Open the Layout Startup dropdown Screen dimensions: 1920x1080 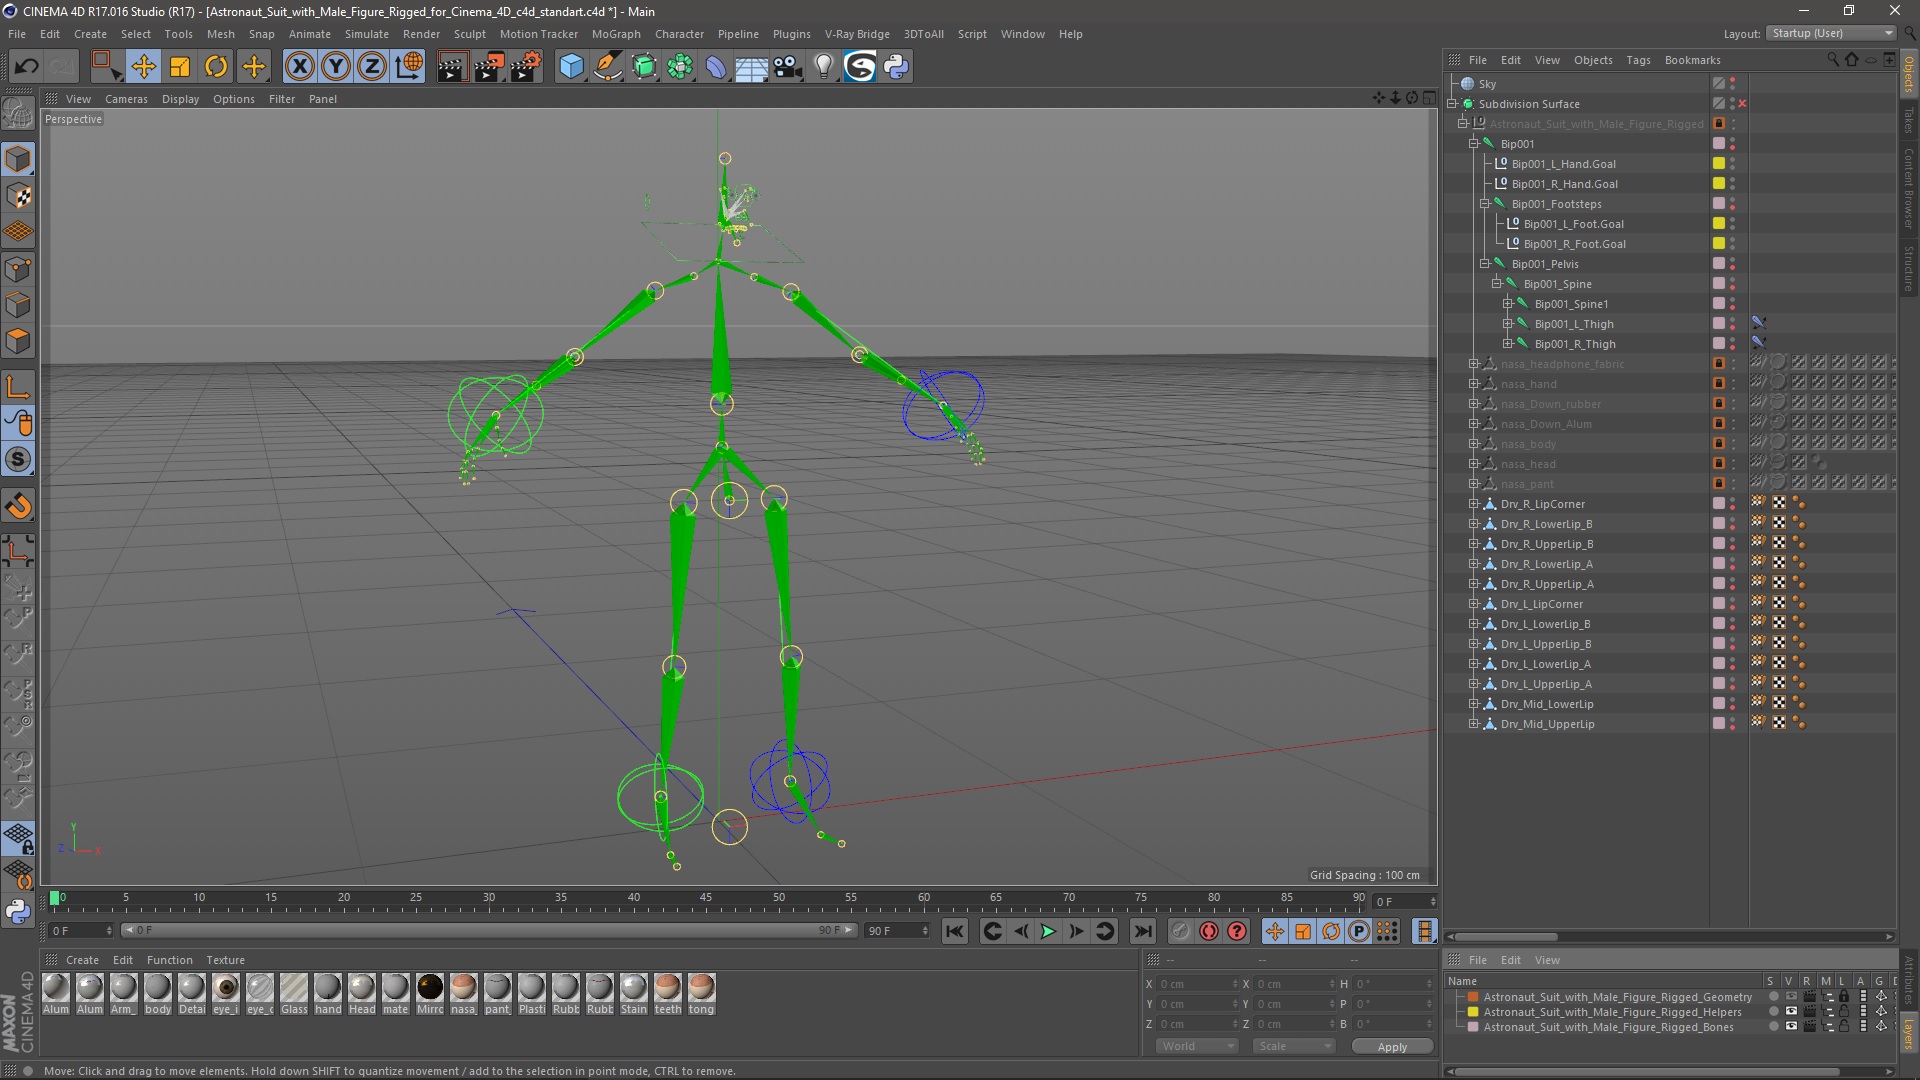click(x=1832, y=33)
